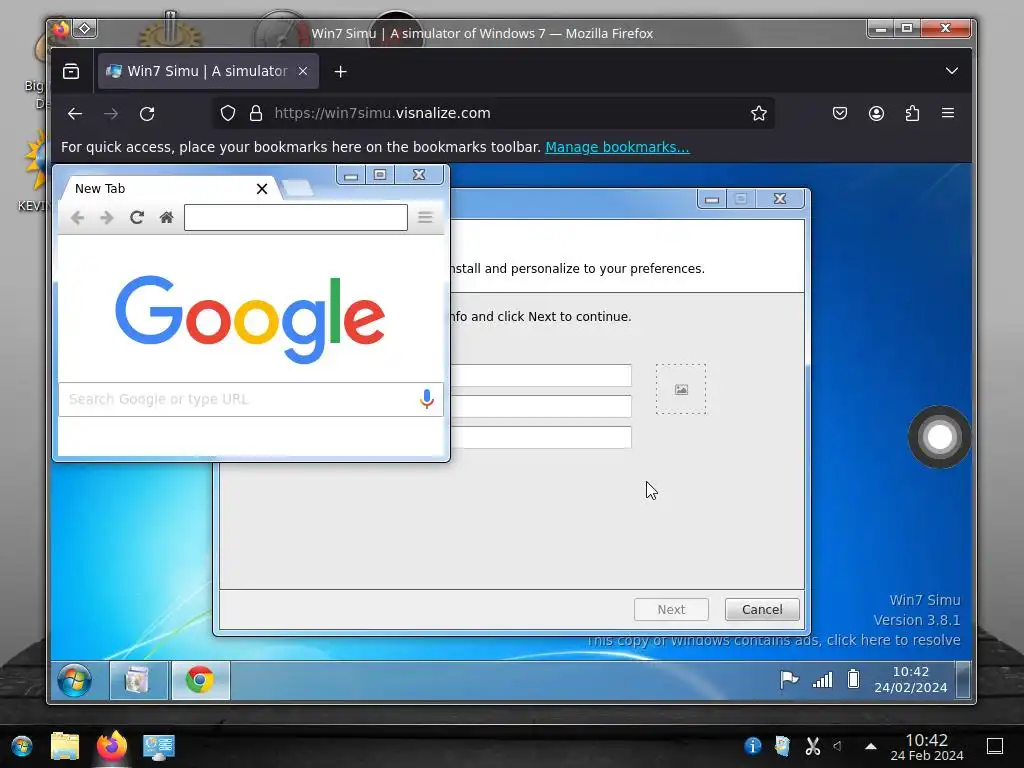
Task: Click the blank new-tab button in Chrome
Action: (298, 189)
